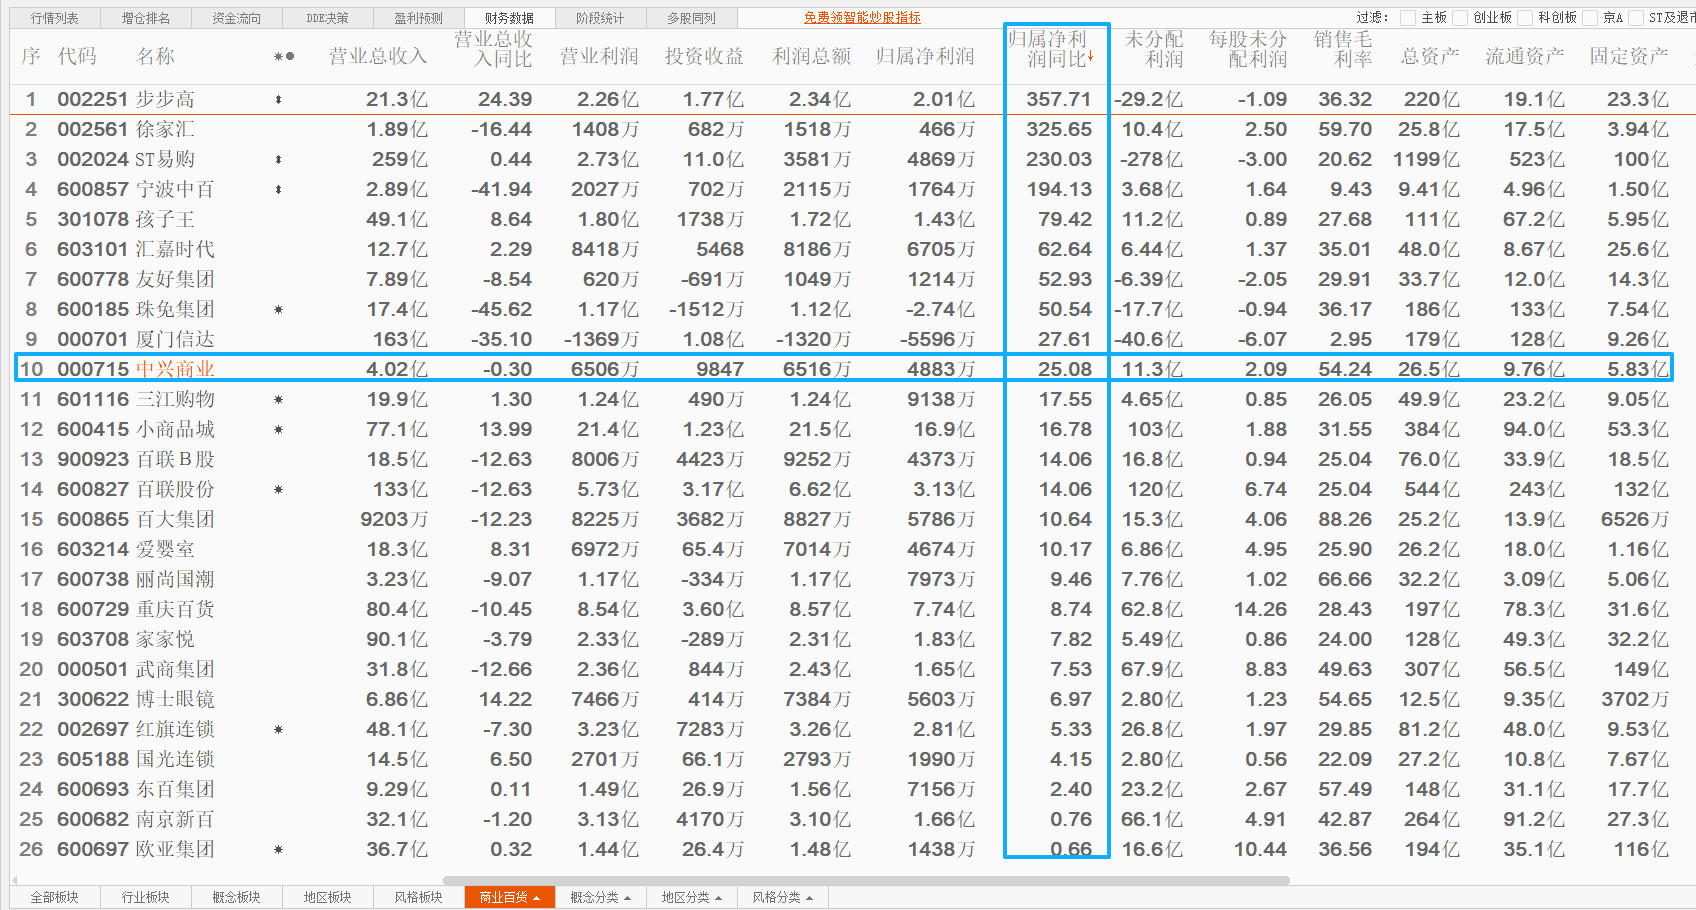
Task: Click the star icon next to 三江购物
Action: click(x=278, y=399)
